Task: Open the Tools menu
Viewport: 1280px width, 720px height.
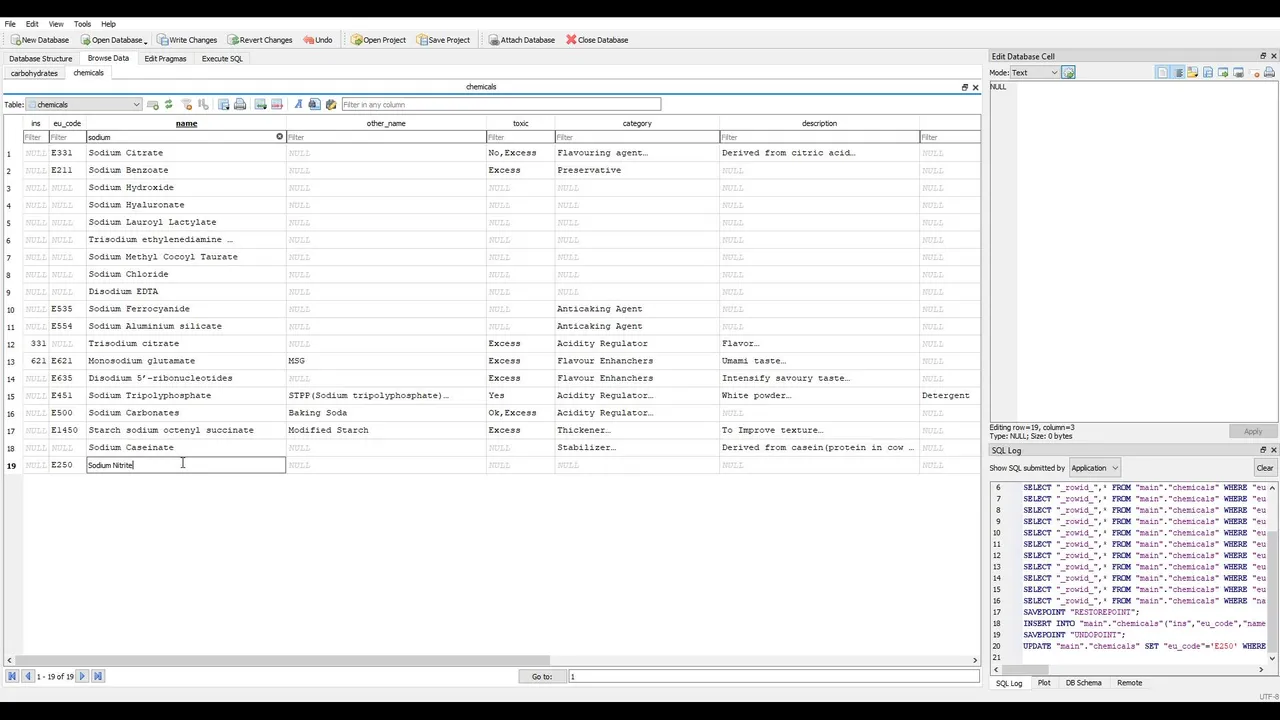Action: point(82,24)
